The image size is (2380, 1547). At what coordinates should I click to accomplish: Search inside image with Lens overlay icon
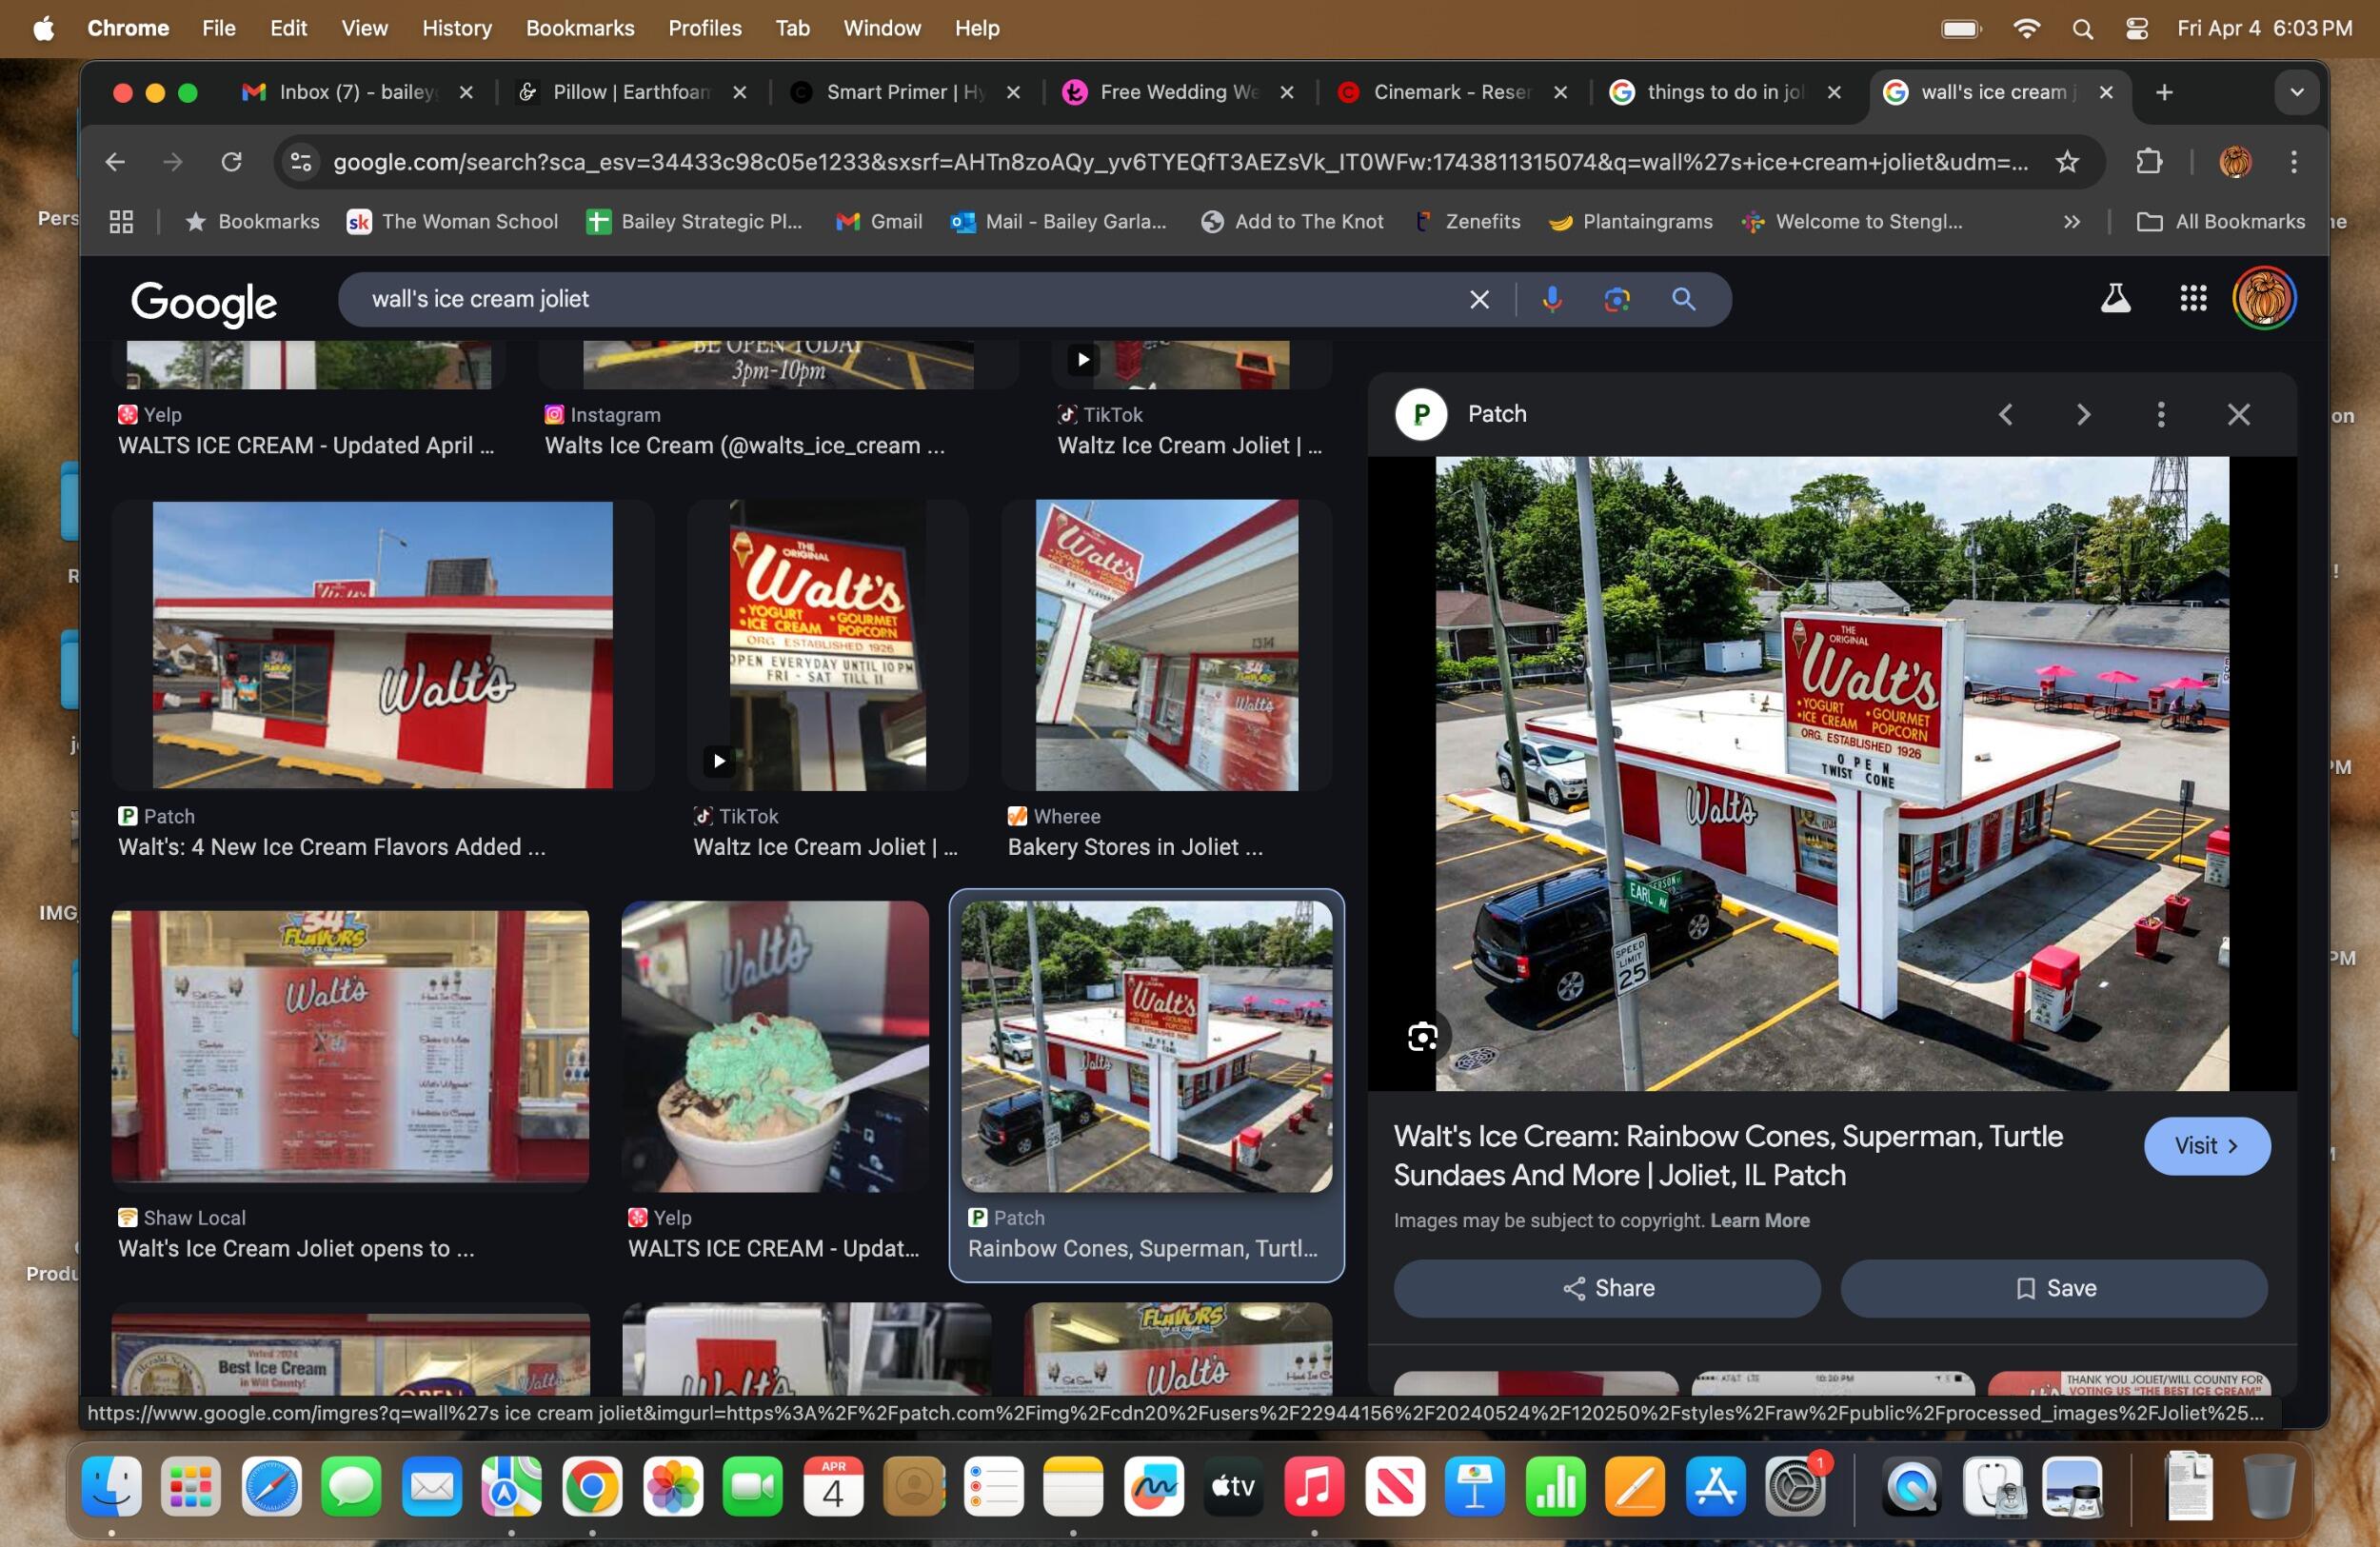(1422, 1037)
